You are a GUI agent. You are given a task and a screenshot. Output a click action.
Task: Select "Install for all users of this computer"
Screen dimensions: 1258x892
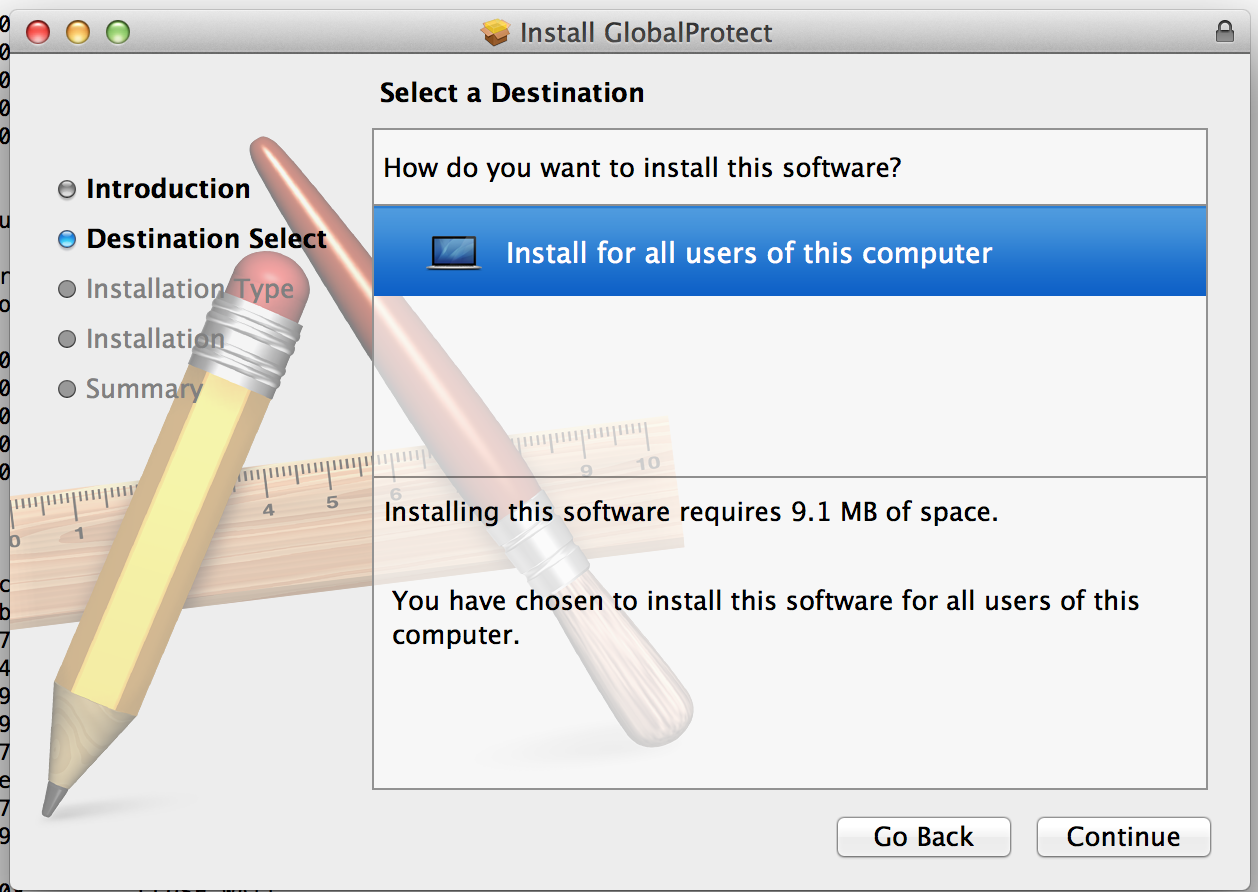748,253
